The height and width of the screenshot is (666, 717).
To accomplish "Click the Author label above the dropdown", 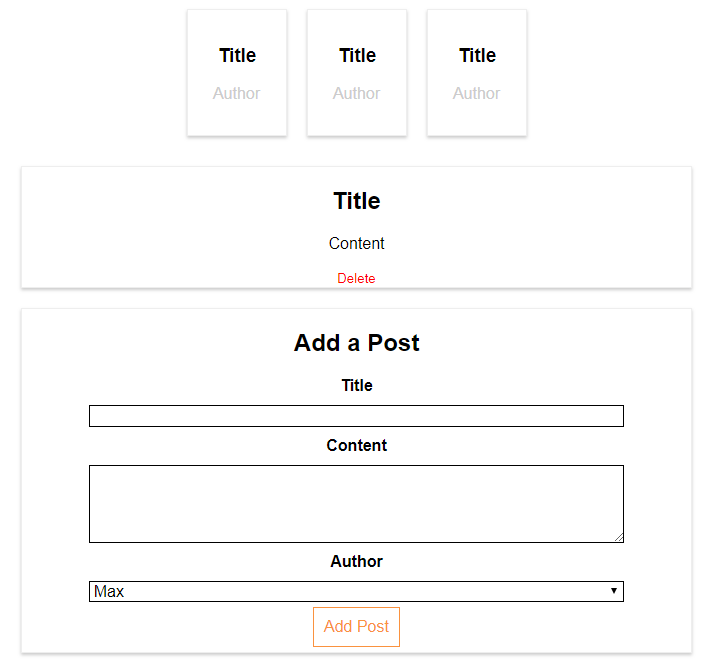I will pos(357,561).
